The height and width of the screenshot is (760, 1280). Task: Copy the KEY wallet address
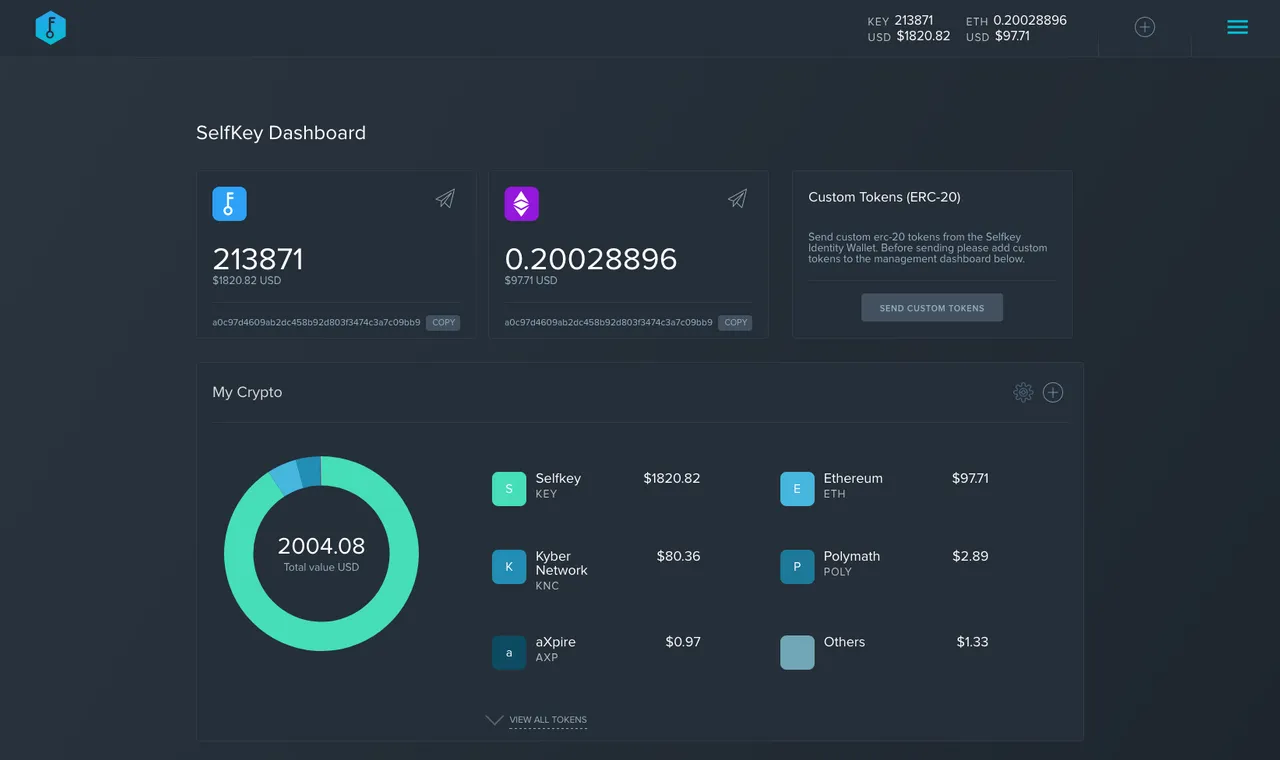click(443, 323)
